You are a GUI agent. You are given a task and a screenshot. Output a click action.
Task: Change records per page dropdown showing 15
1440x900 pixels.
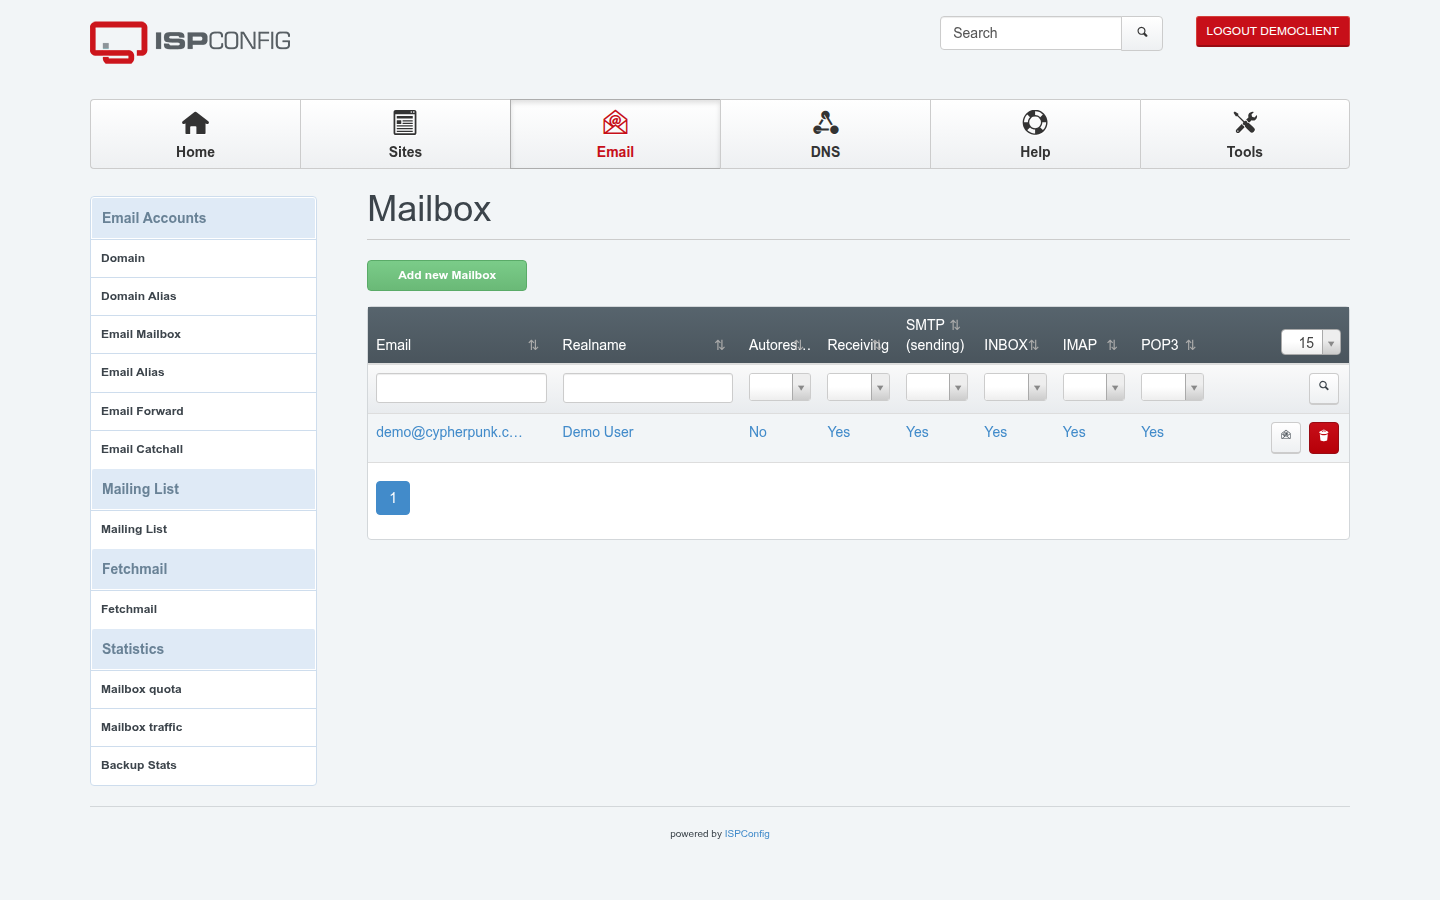(x=1310, y=343)
